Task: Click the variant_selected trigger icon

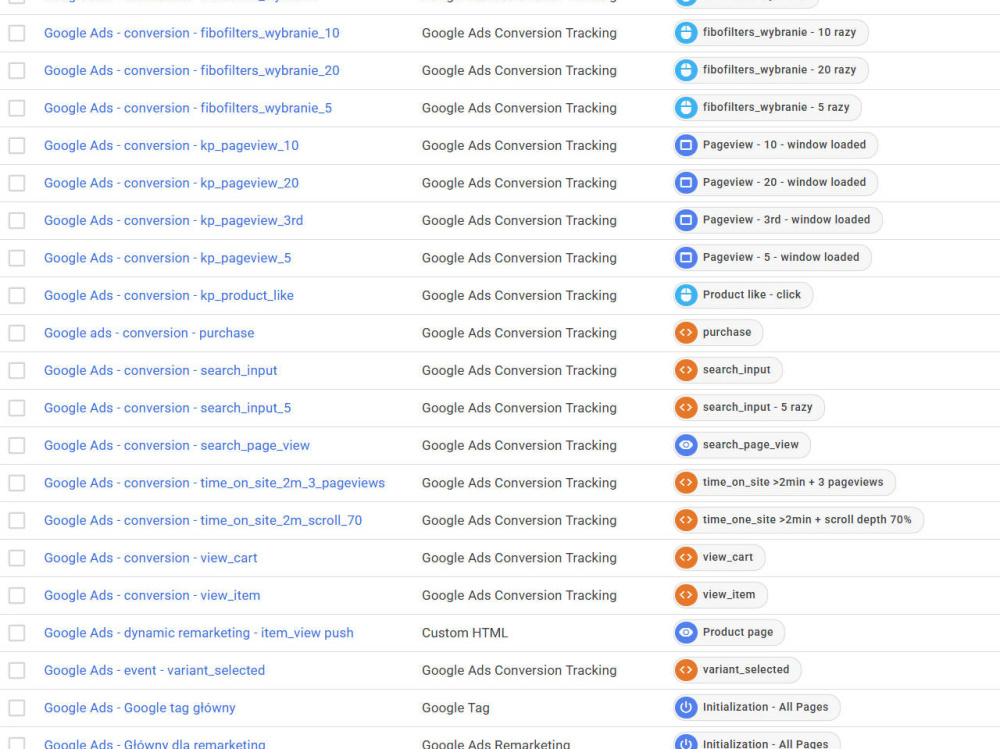Action: [686, 670]
